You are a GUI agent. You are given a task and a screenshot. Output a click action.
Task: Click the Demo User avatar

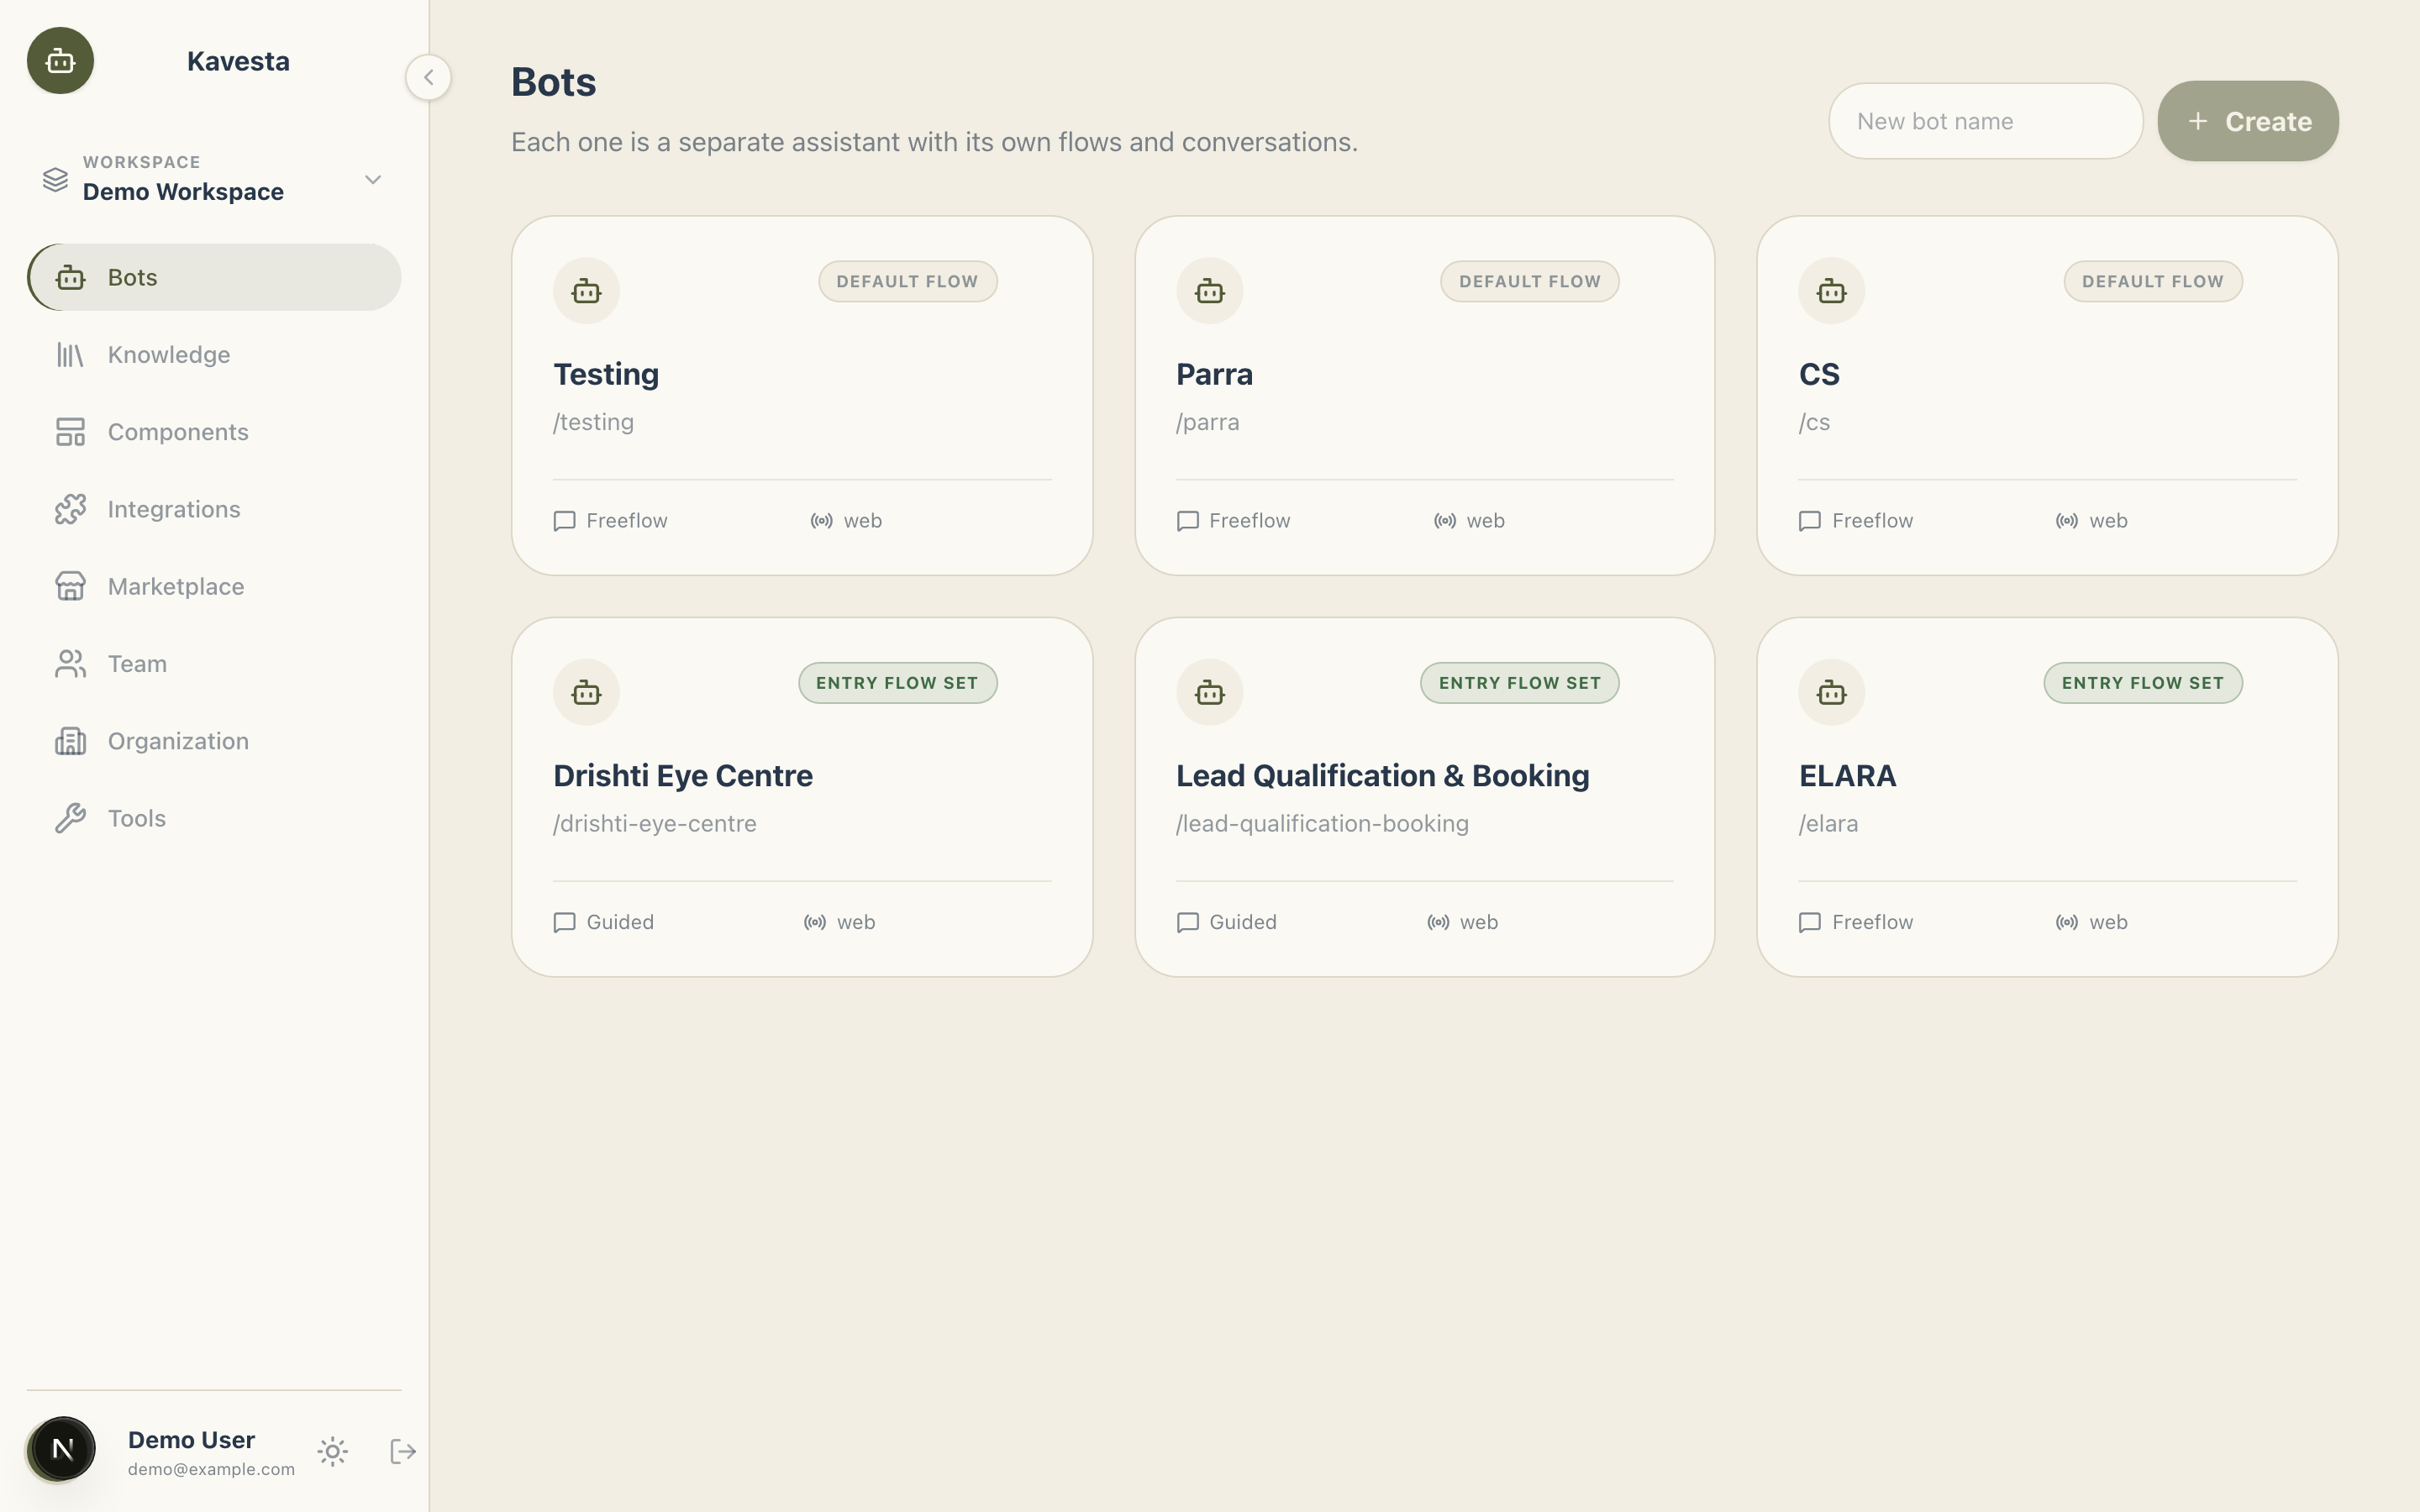click(x=62, y=1449)
